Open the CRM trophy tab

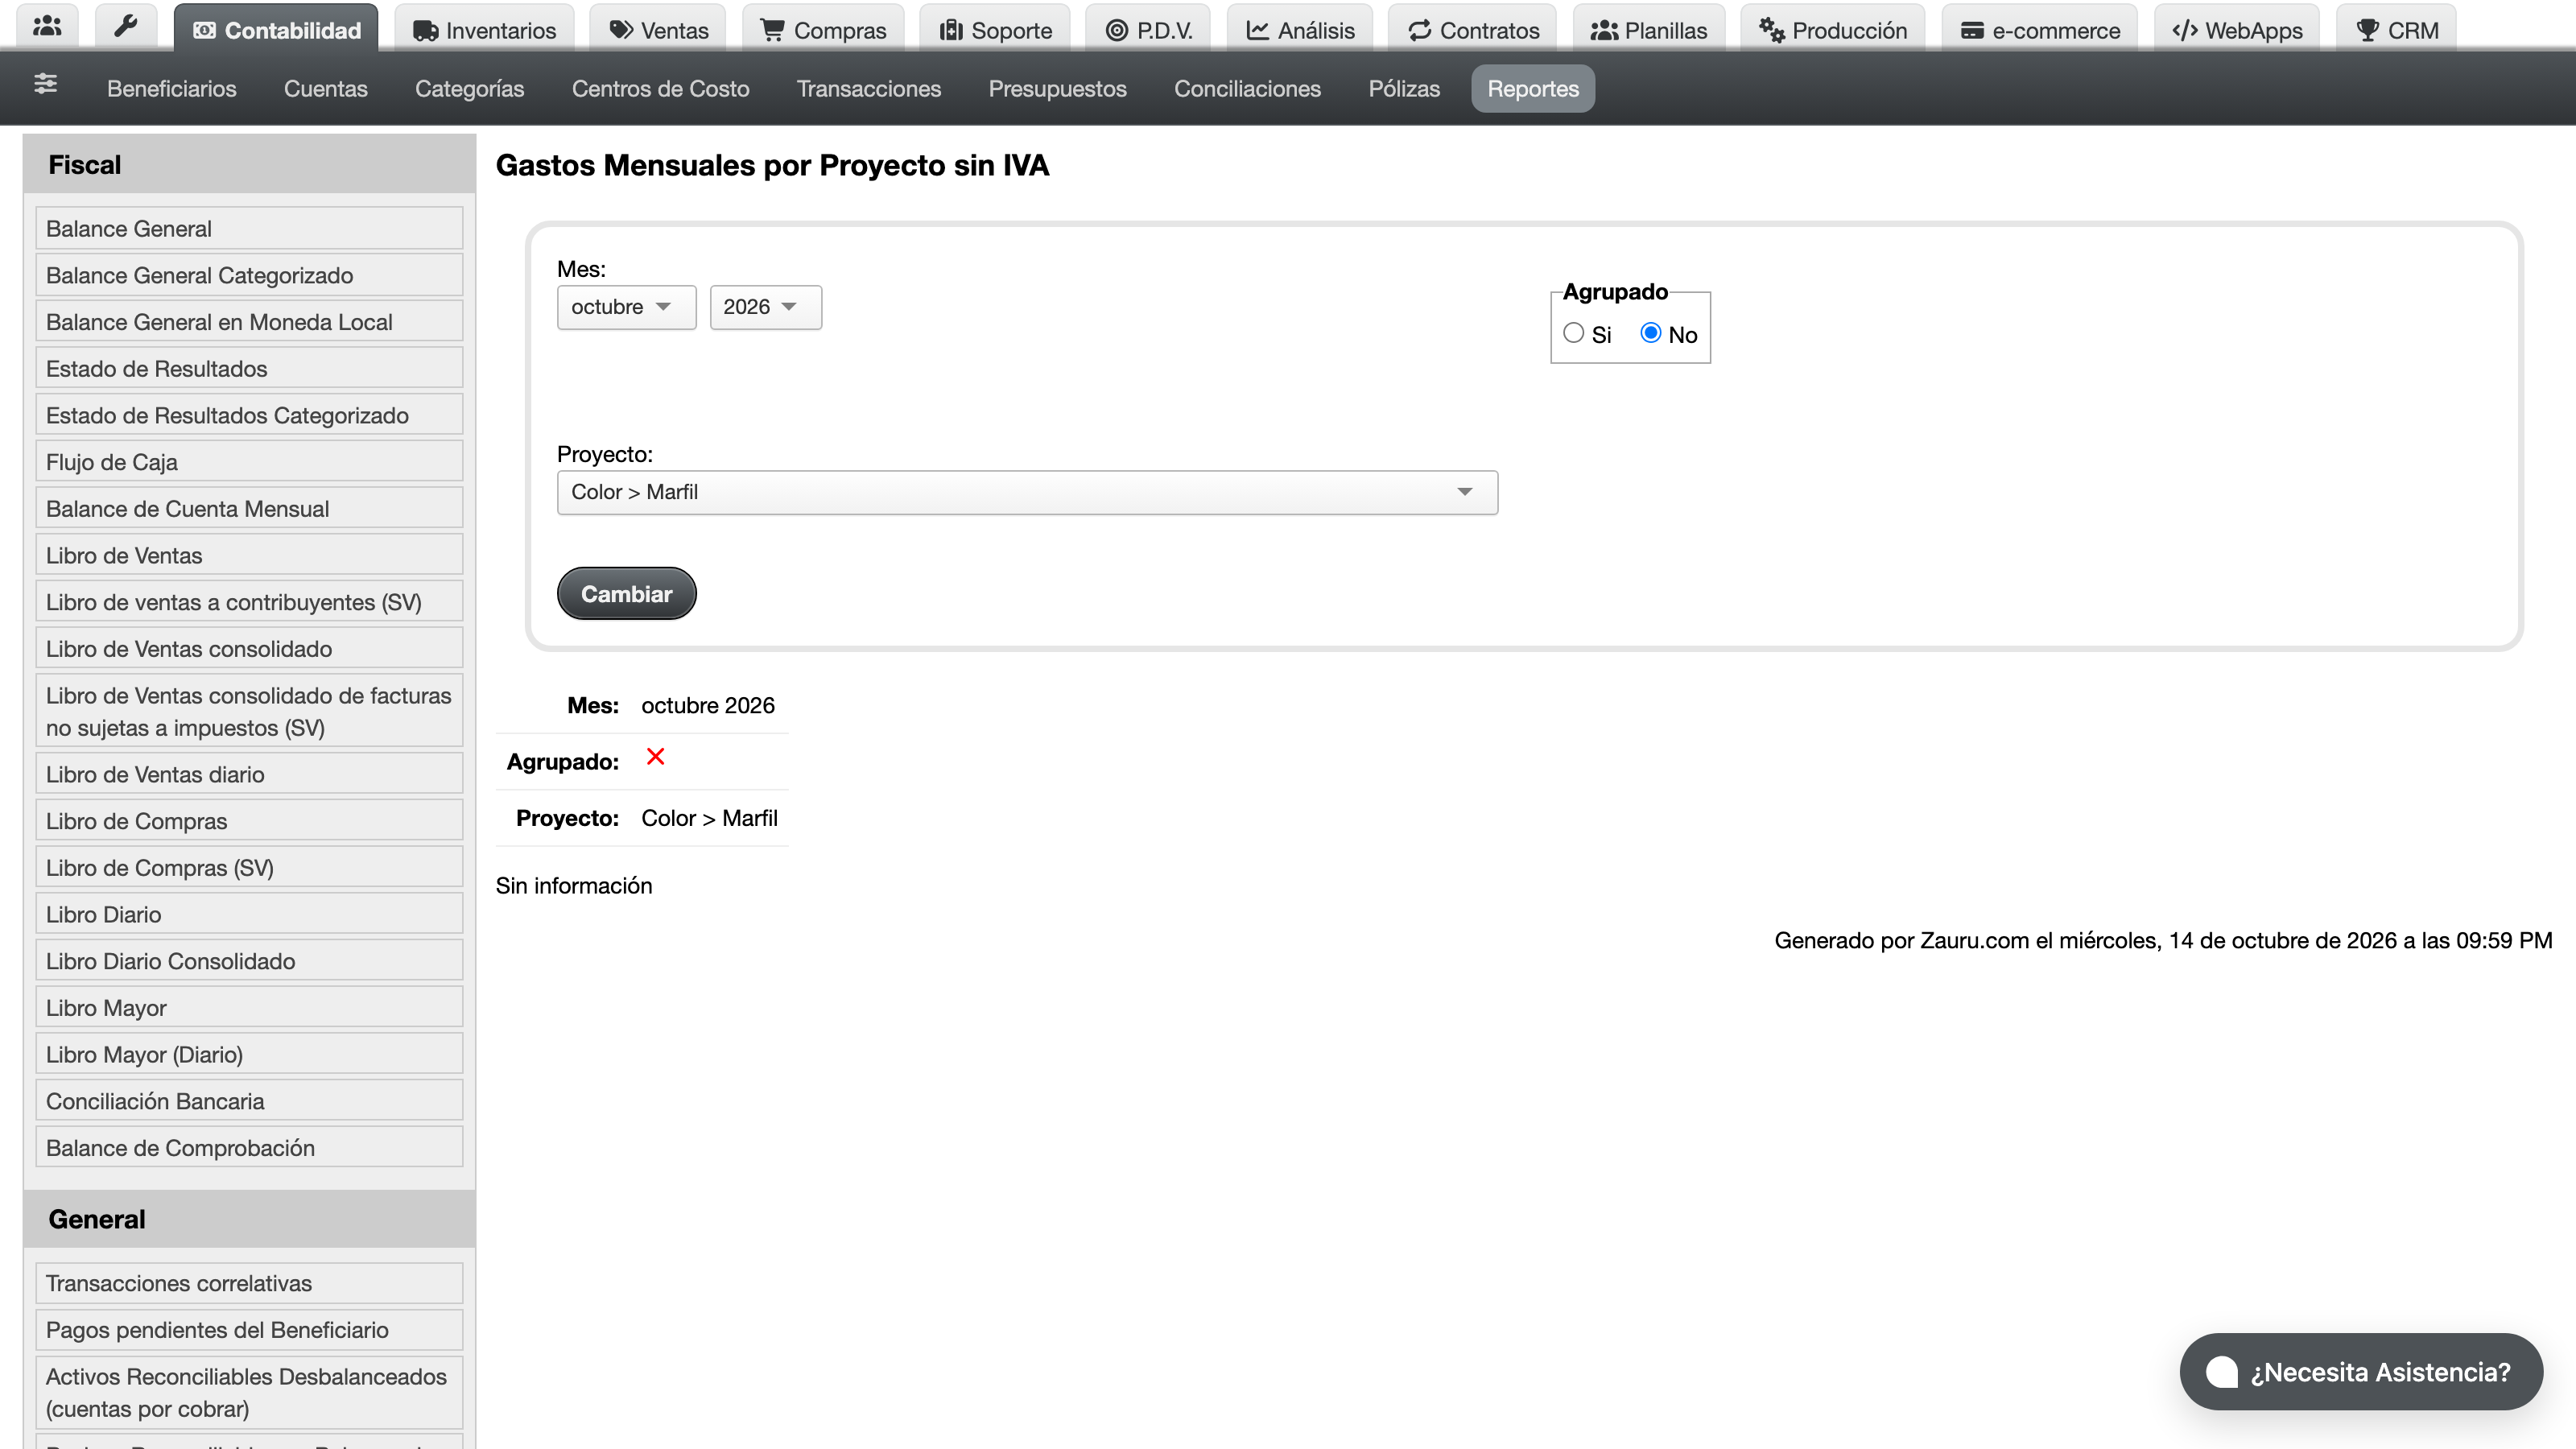point(2397,30)
